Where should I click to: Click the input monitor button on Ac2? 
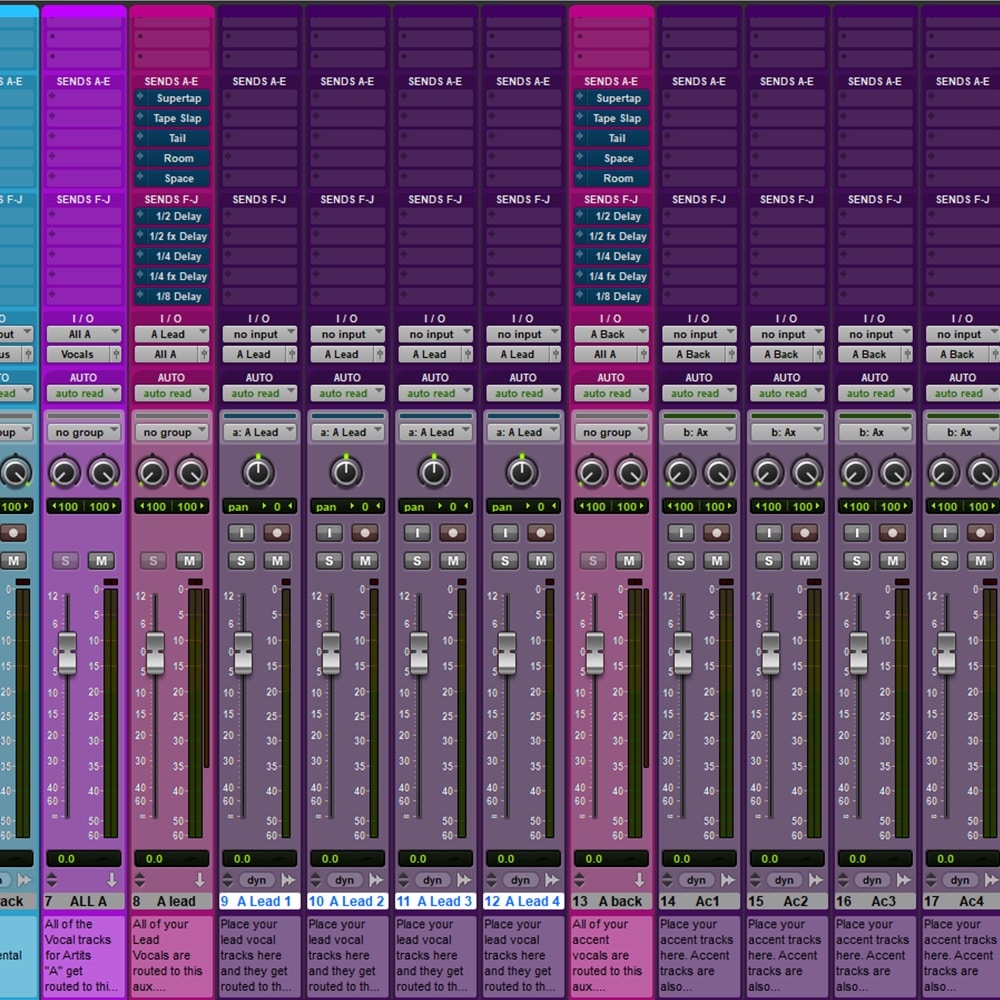coord(769,533)
